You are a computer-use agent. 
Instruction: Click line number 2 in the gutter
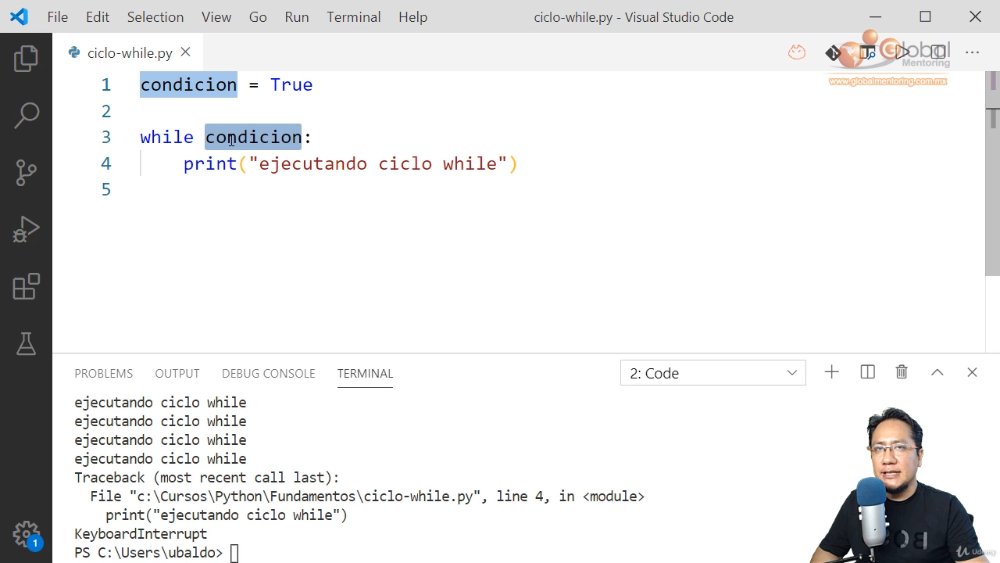tap(106, 111)
